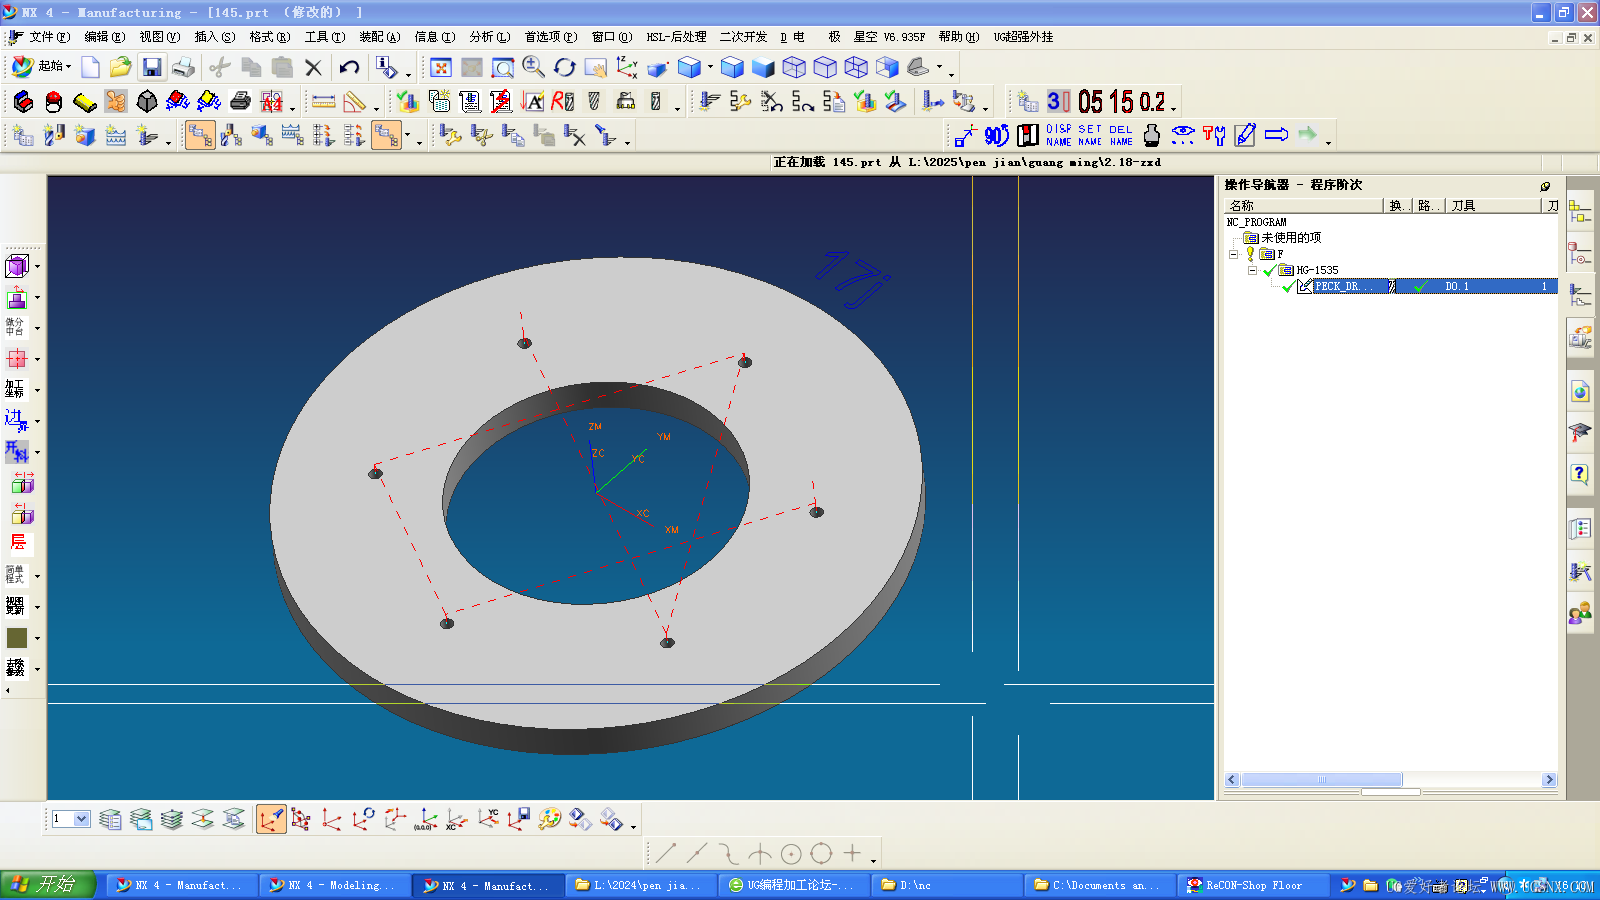Image resolution: width=1600 pixels, height=900 pixels.
Task: Save the part with the floppy icon
Action: [151, 67]
